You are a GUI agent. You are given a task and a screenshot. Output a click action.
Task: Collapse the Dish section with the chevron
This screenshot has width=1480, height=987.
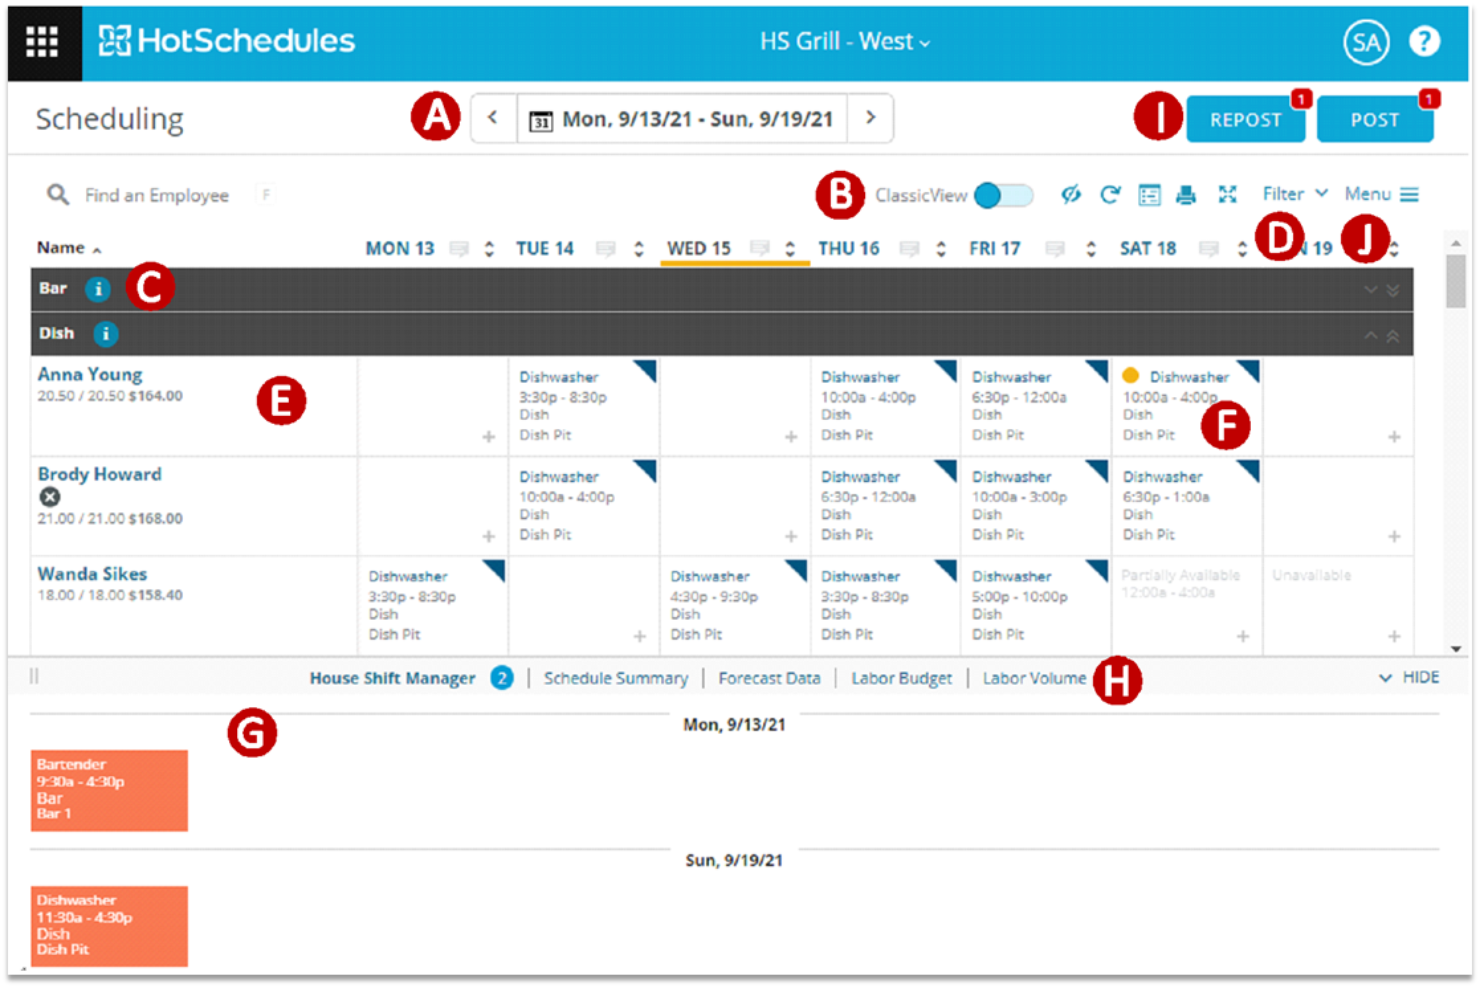(1371, 333)
